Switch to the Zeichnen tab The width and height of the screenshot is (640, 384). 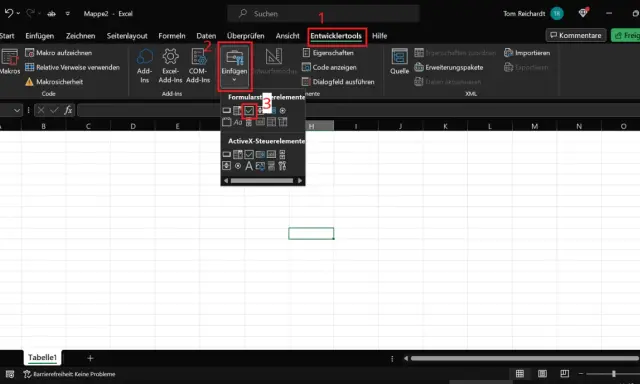(80, 36)
